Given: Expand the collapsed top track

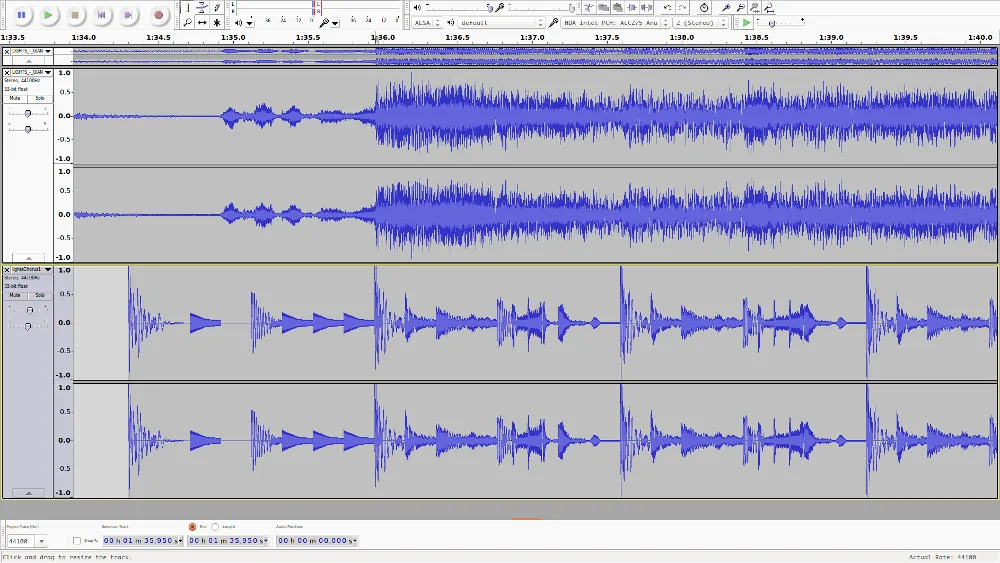Looking at the screenshot, I should click(x=29, y=61).
